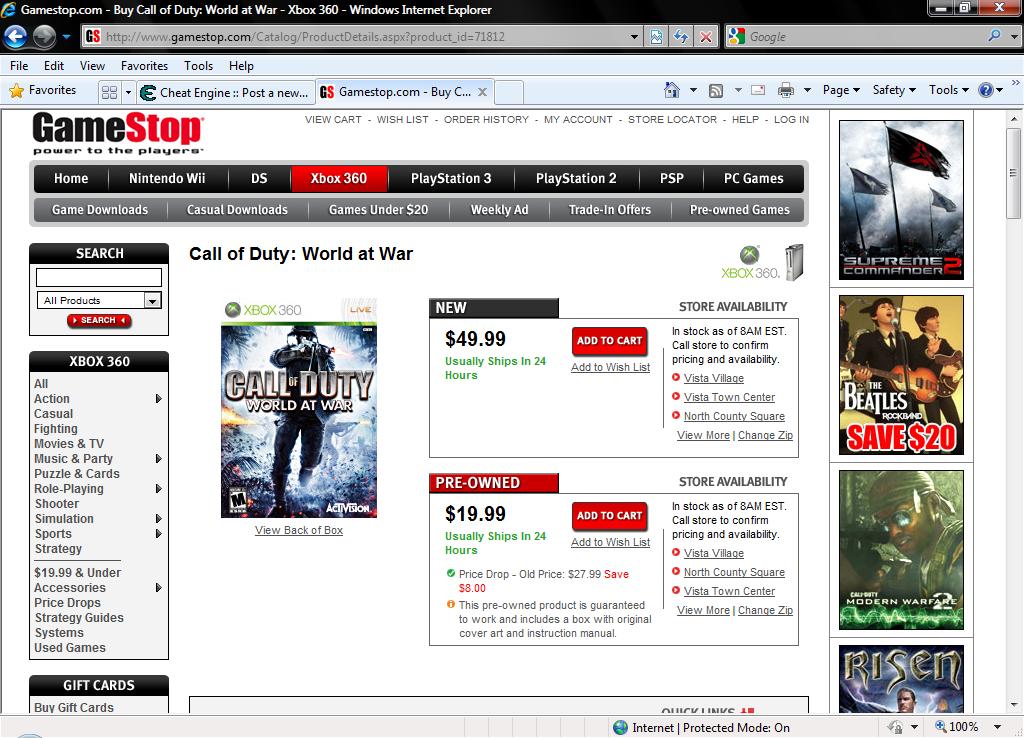Open the All Products search dropdown
Screen dimensions: 1024x738
[x=152, y=300]
